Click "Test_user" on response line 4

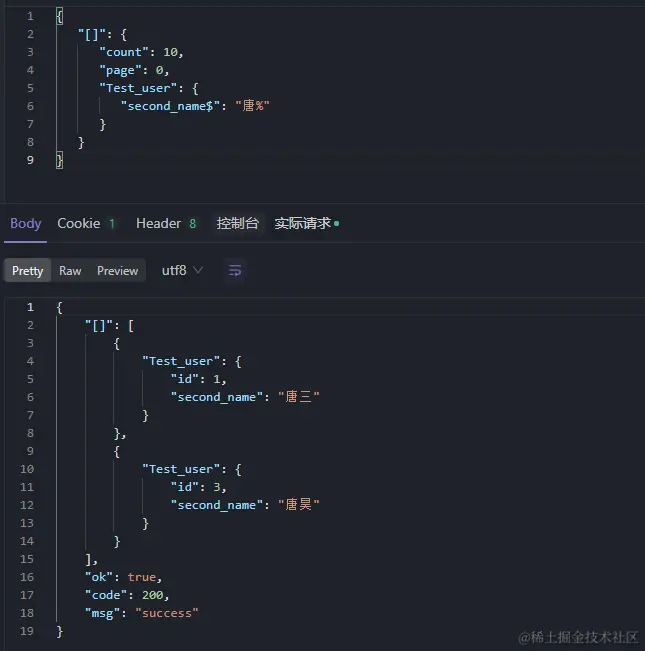tap(181, 361)
